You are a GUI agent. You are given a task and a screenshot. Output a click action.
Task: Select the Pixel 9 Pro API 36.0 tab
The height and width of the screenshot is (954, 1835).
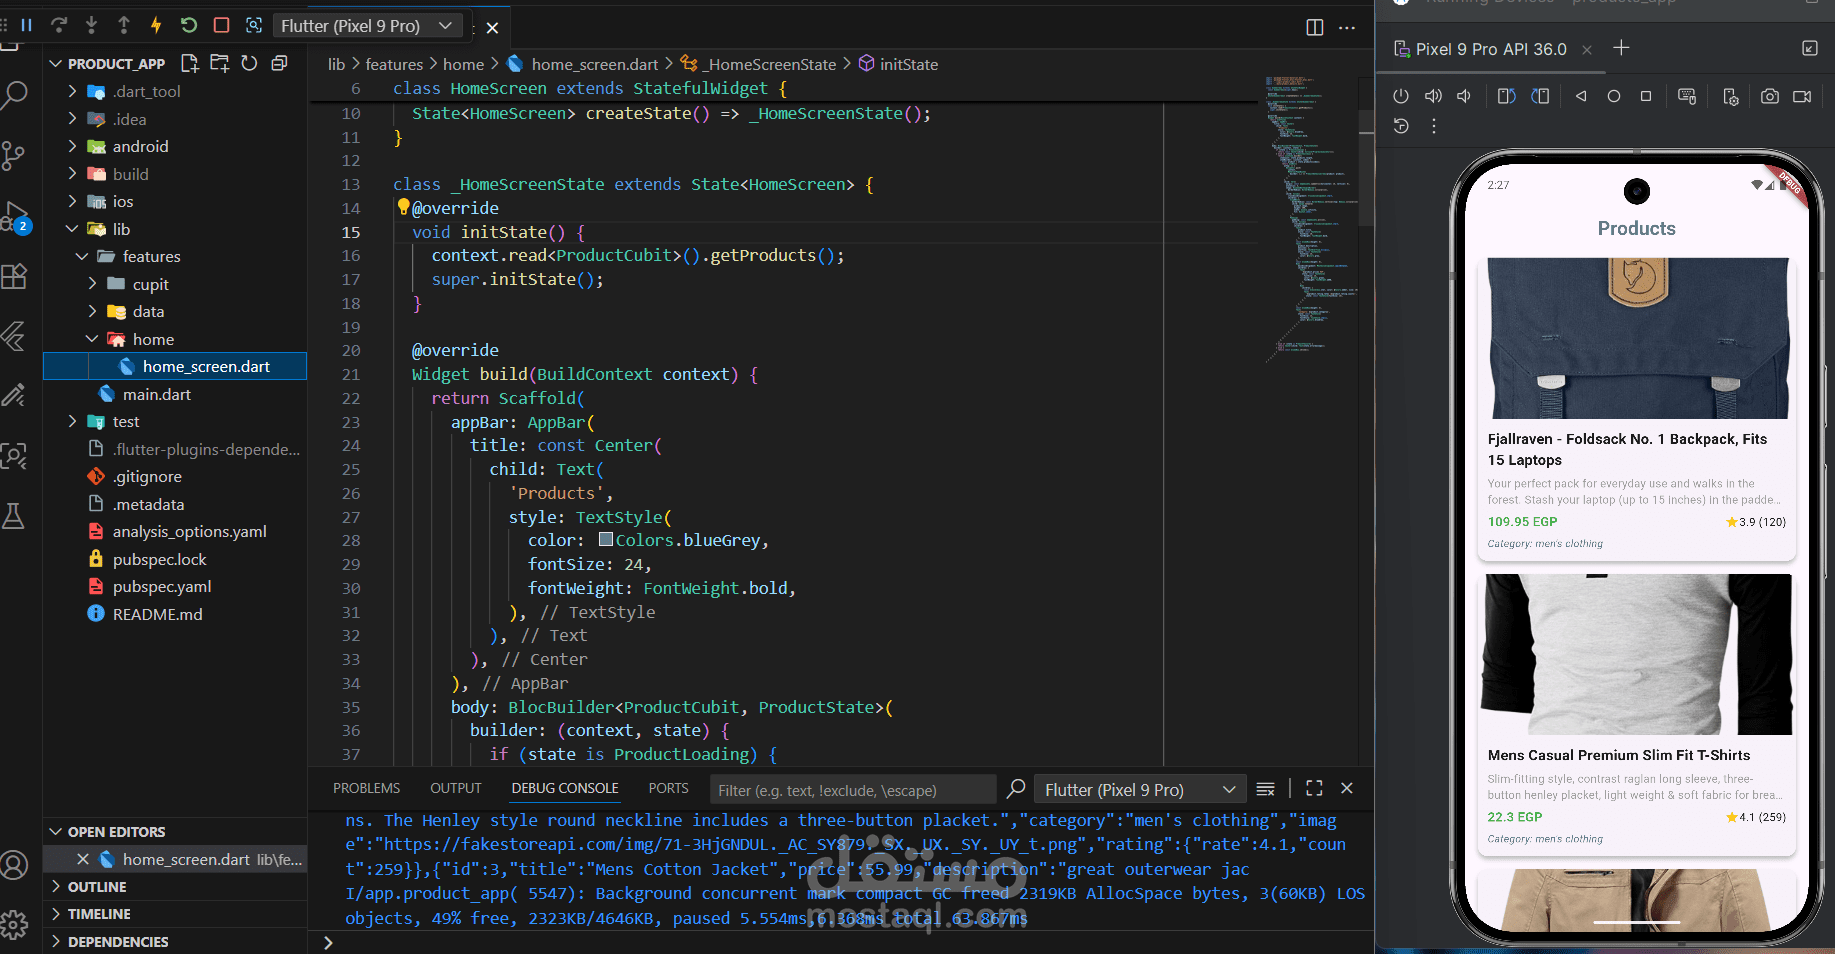[1490, 49]
